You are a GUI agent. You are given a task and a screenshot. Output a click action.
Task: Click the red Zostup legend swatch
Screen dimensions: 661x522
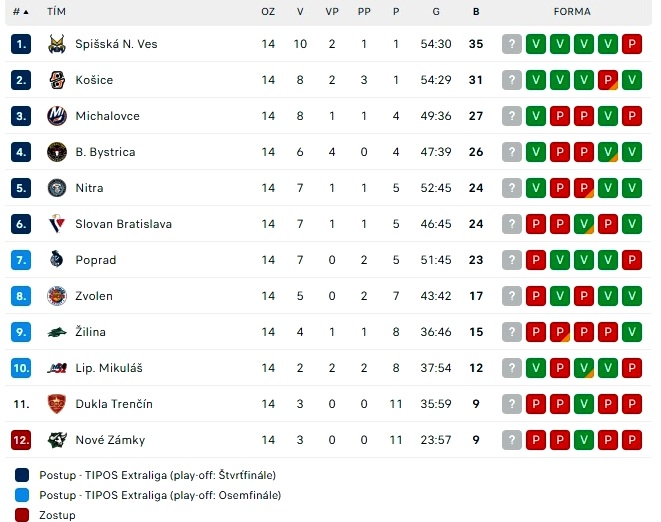[x=23, y=515]
